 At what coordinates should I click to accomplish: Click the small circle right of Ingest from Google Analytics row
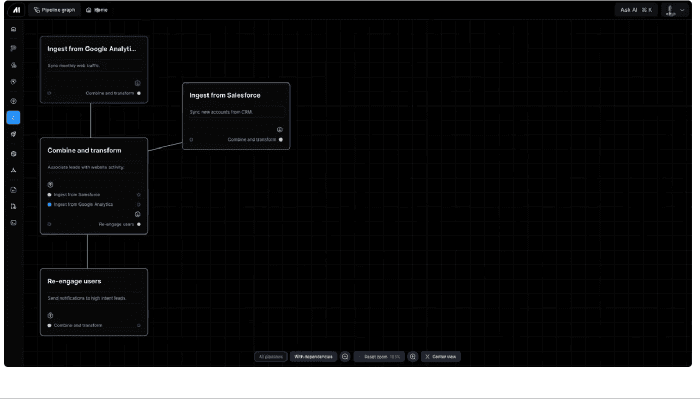click(139, 204)
